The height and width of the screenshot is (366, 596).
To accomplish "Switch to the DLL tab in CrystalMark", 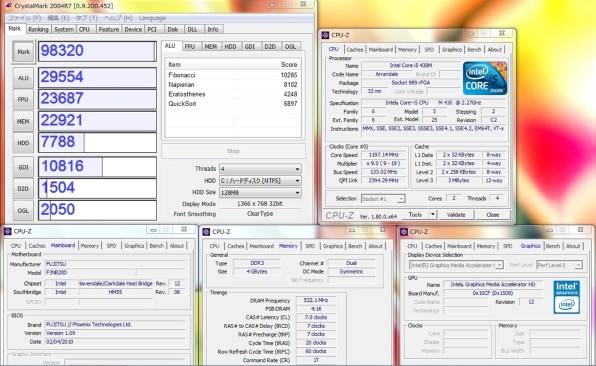I will pyautogui.click(x=192, y=29).
